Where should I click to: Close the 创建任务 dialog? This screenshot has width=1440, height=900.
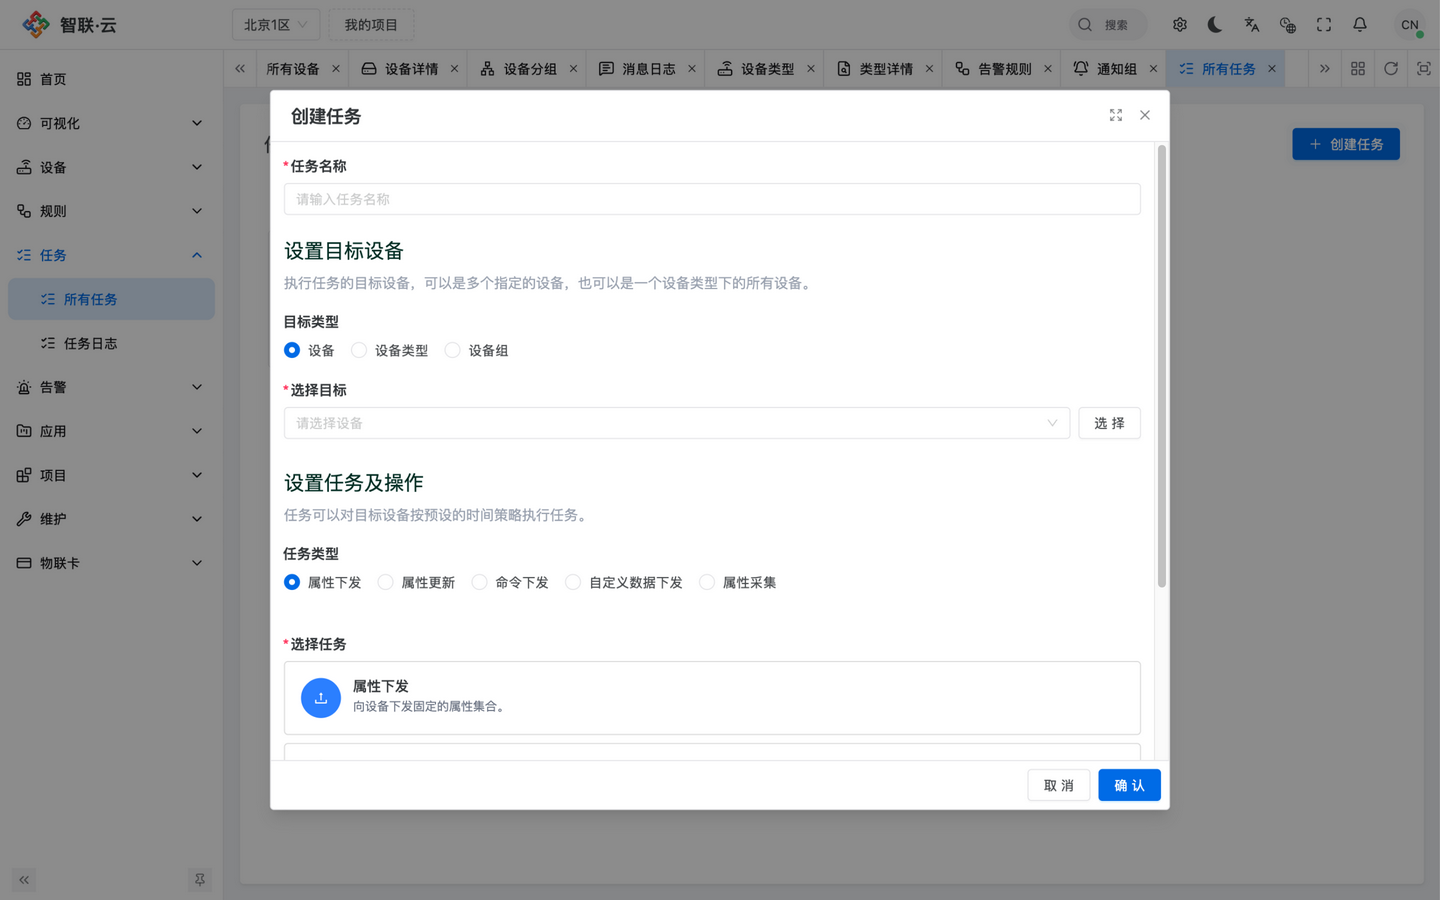tap(1145, 115)
